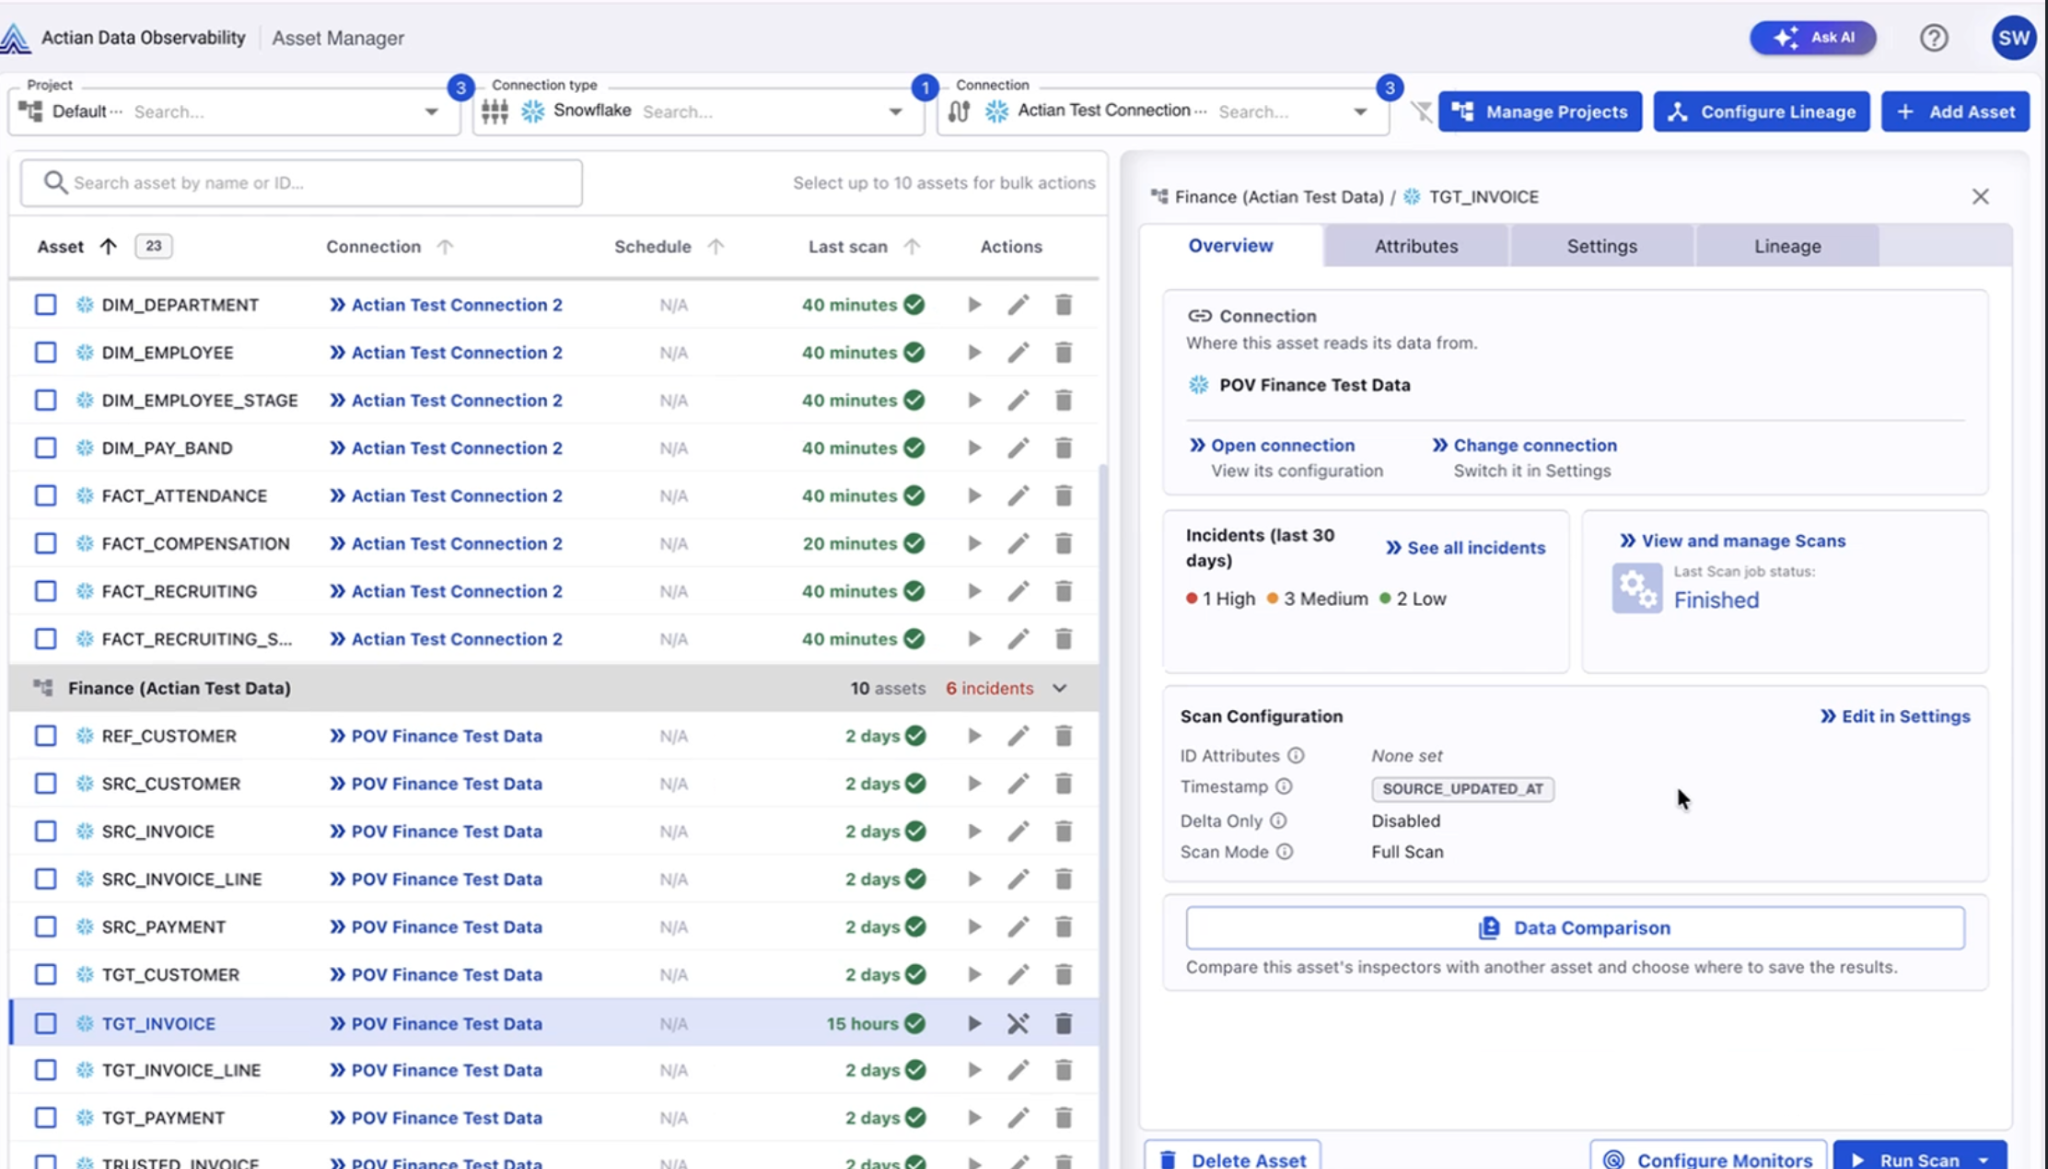Run scan for FACT_RECRUITING row

pyautogui.click(x=974, y=591)
